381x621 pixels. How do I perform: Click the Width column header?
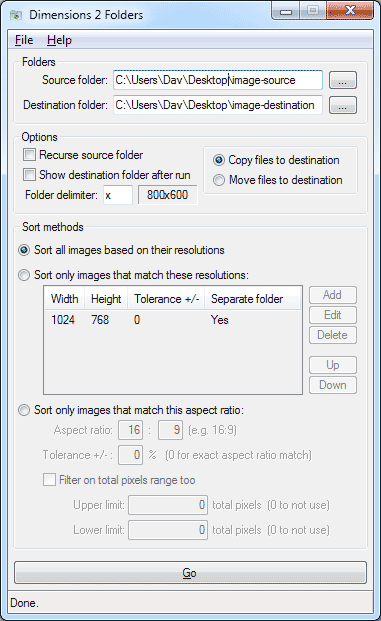tap(65, 299)
